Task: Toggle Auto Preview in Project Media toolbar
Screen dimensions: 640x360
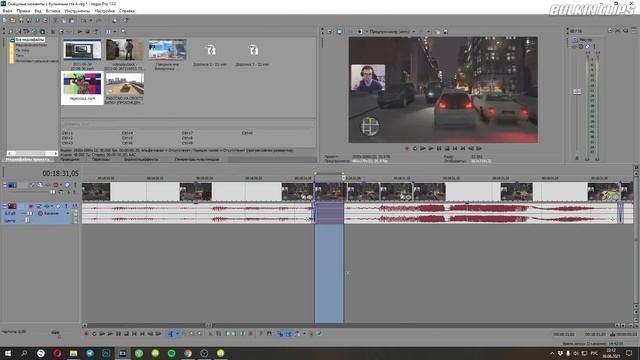Action: point(95,31)
